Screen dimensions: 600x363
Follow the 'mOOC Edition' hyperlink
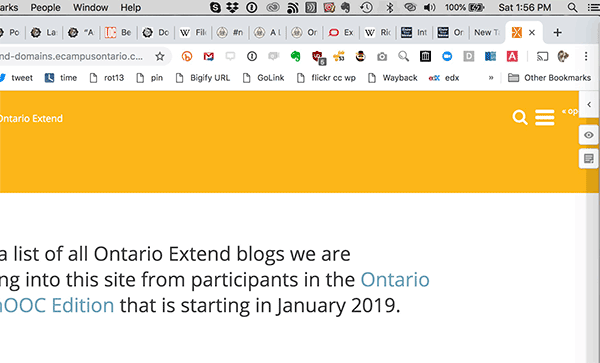(57, 306)
